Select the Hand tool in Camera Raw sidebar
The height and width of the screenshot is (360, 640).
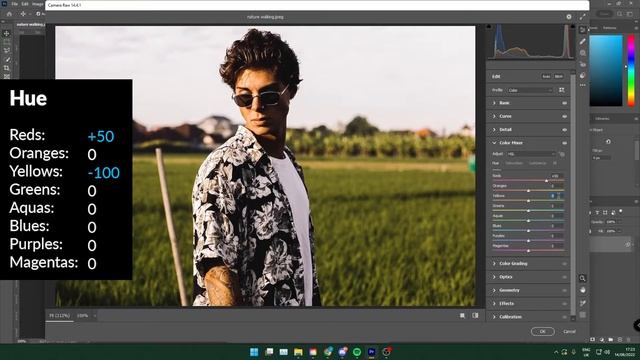[x=582, y=290]
